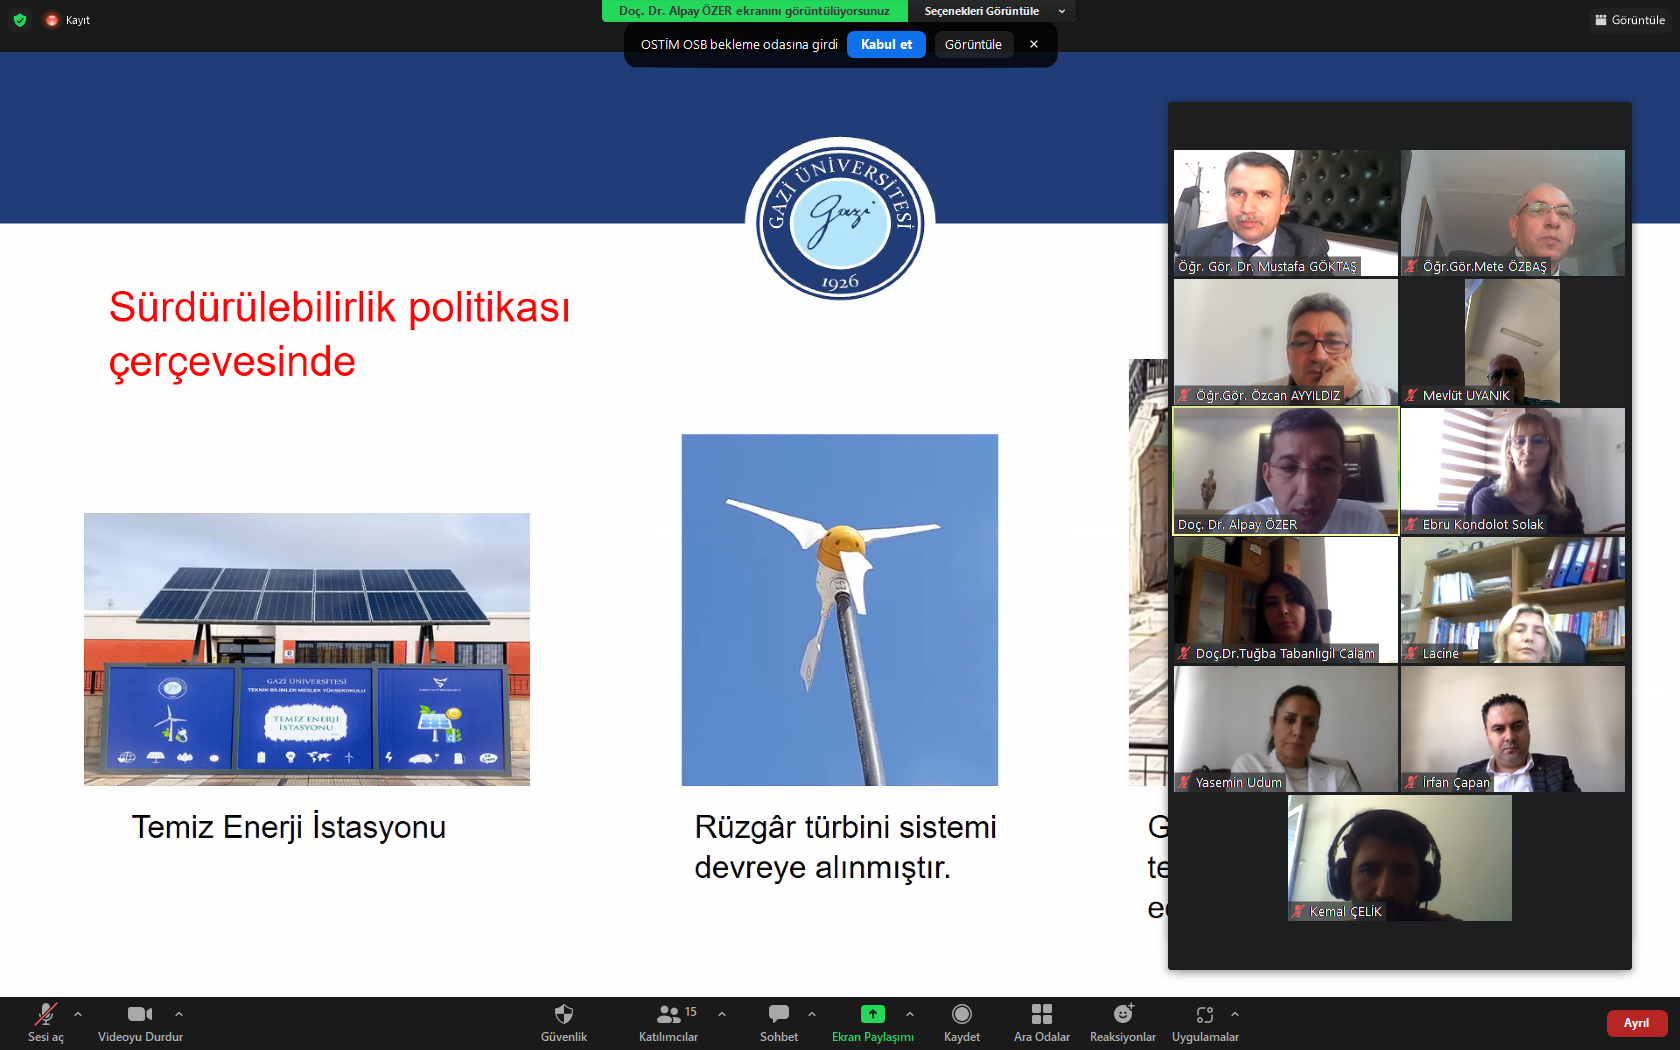Click muted mic icon on Mete ÖZBAŞ tile
The image size is (1680, 1050).
click(1411, 266)
